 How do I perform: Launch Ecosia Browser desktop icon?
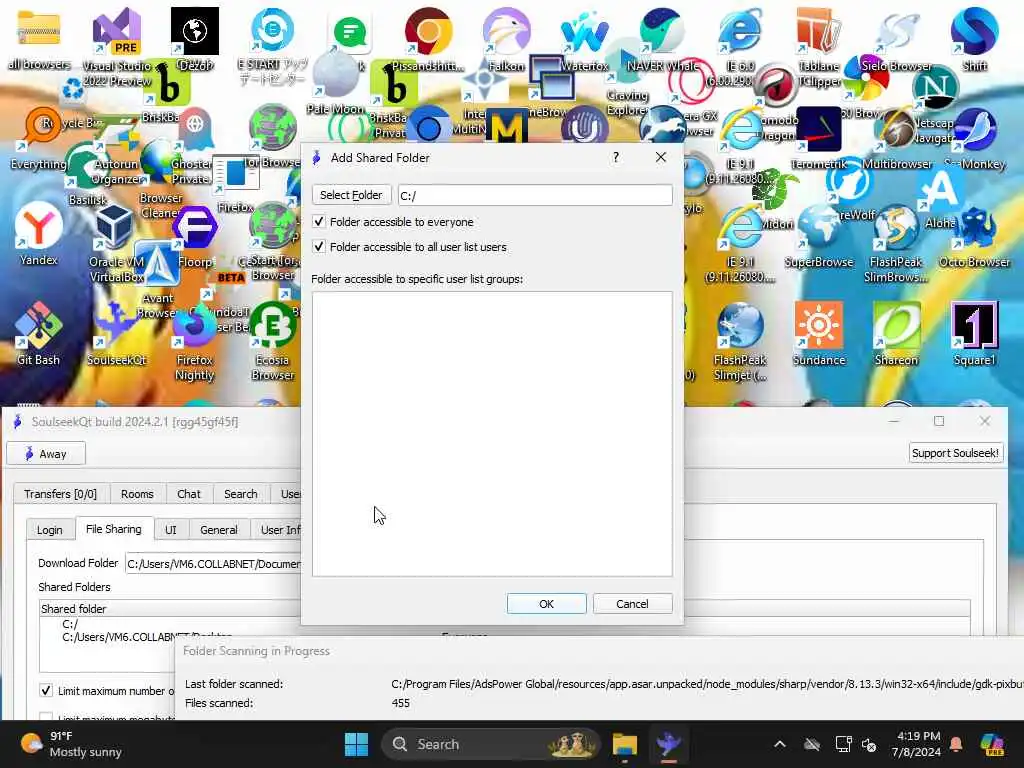click(x=272, y=341)
